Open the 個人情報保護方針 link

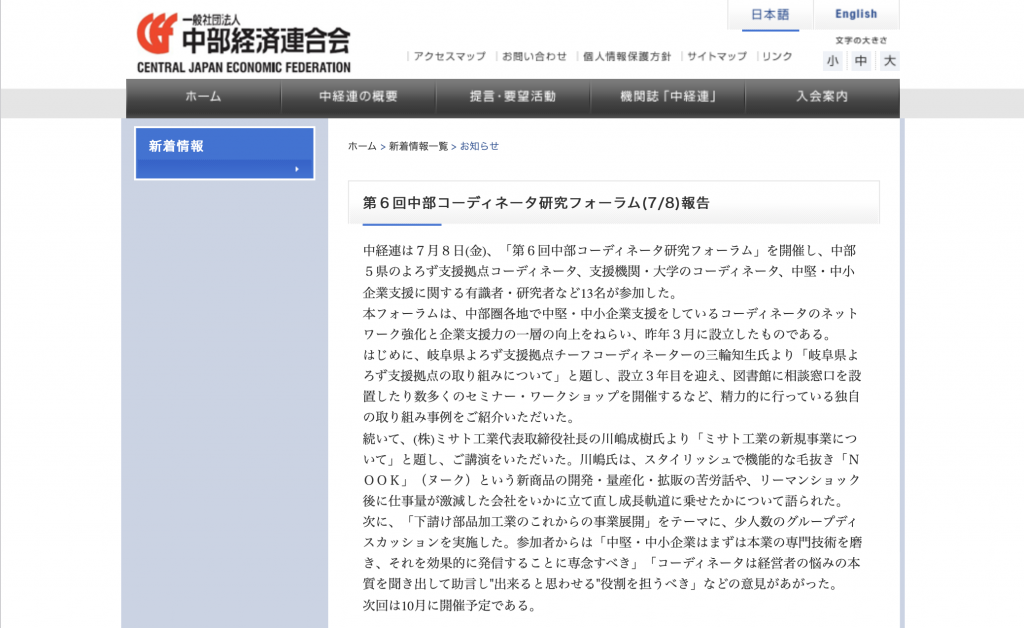tap(626, 56)
